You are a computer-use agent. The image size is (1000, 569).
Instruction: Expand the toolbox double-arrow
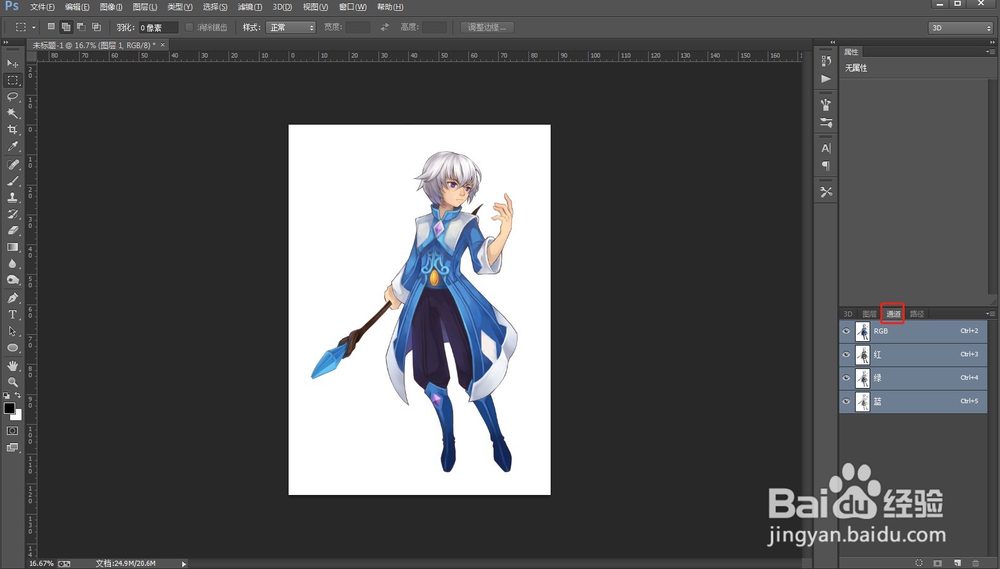6,42
